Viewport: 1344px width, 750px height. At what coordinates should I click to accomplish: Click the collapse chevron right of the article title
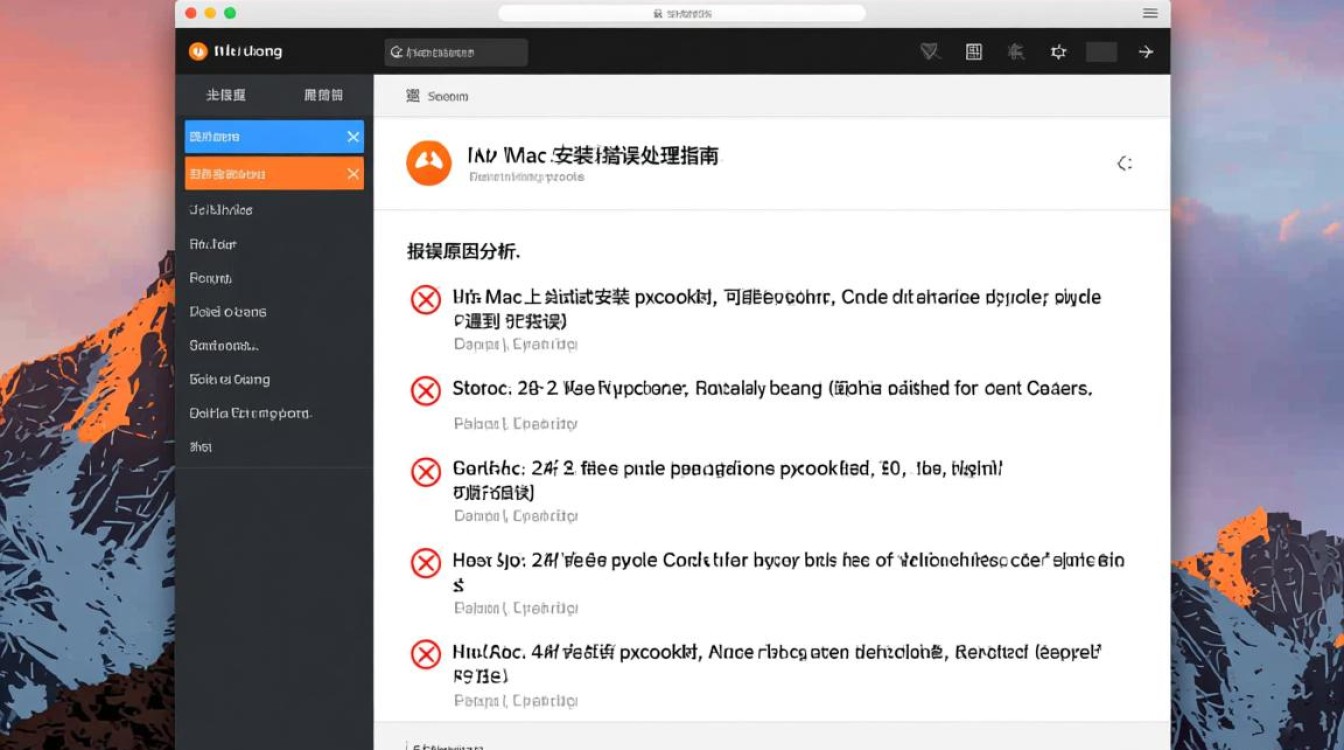[1125, 163]
